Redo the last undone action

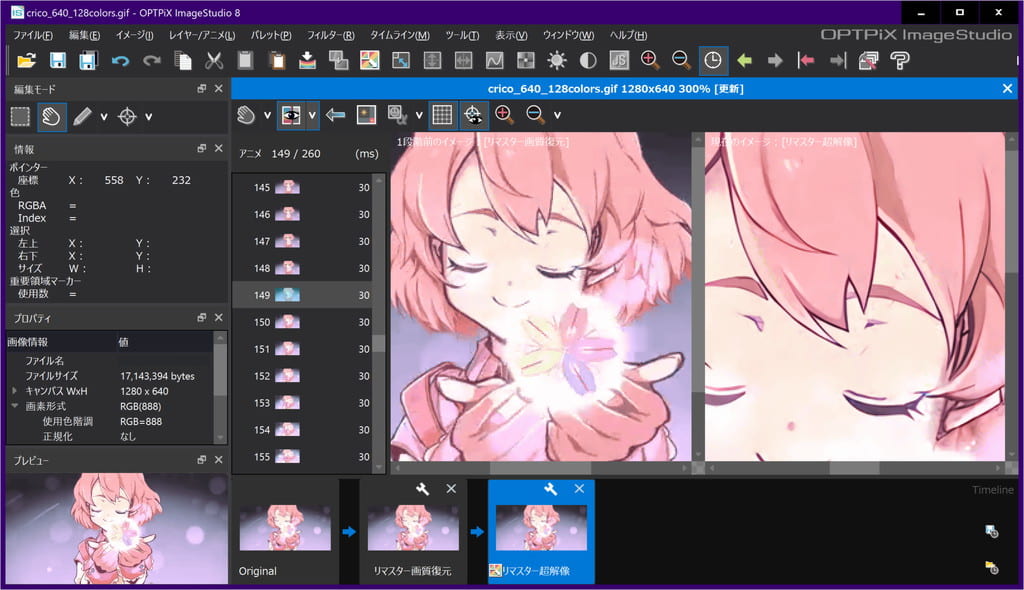point(152,61)
